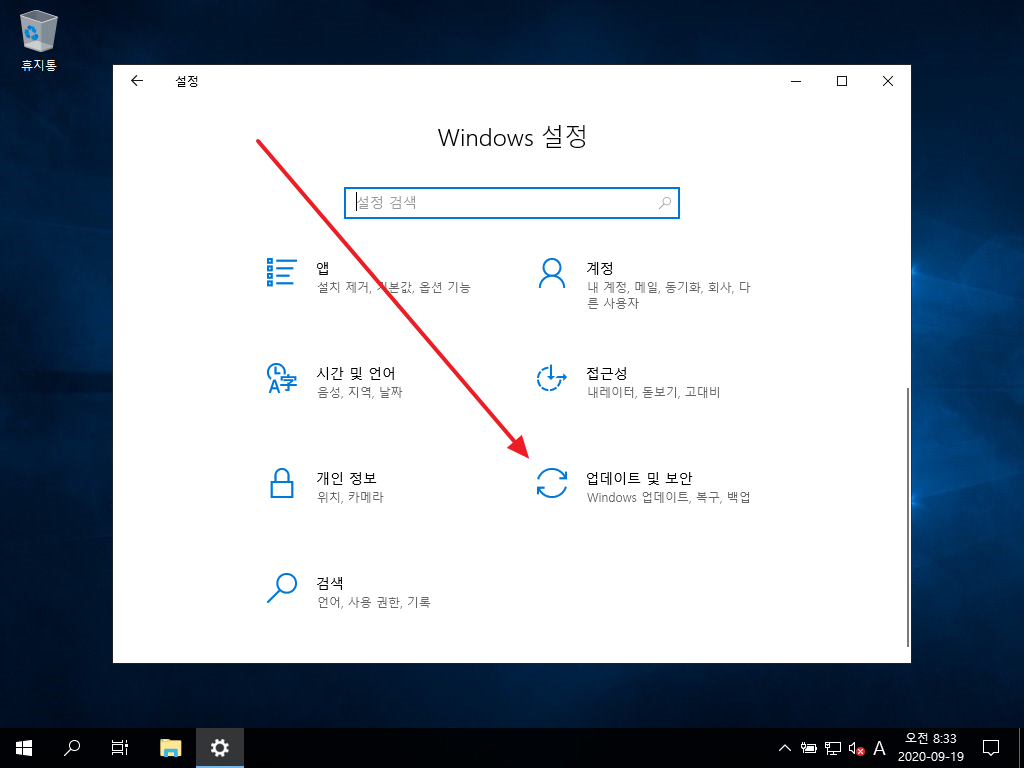Open Task View on the taskbar
The height and width of the screenshot is (768, 1024).
[x=120, y=748]
